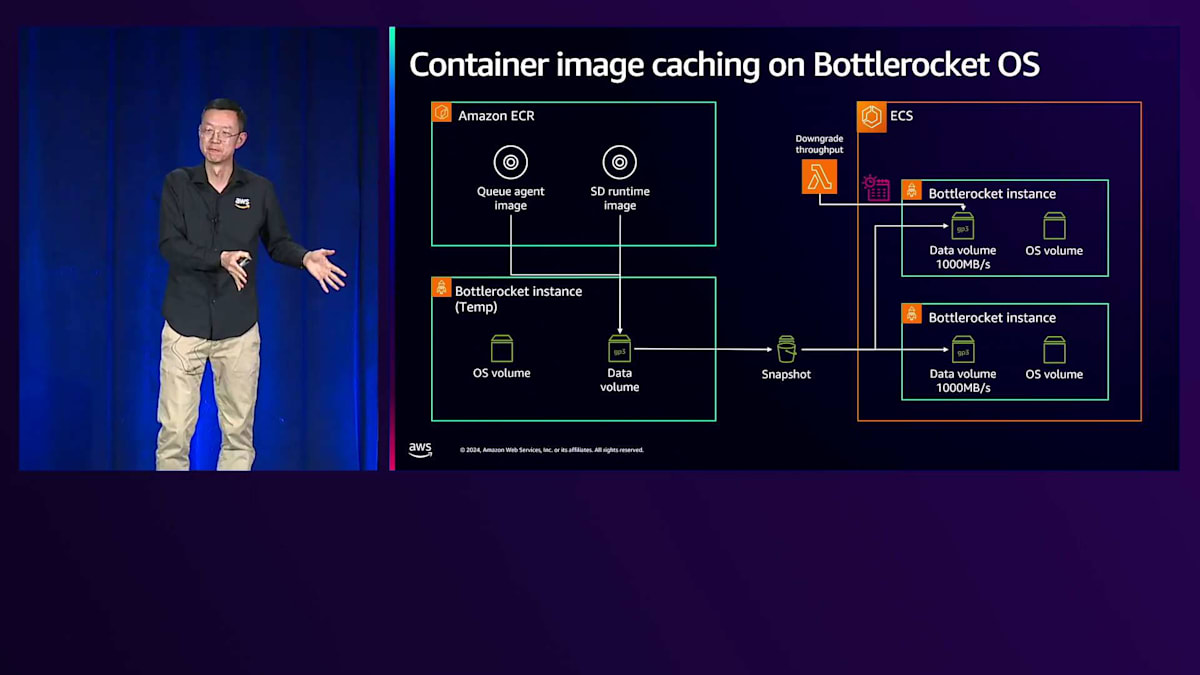Screen dimensions: 1200x675
Task: Select the SD runtime image disc icon
Action: click(619, 162)
